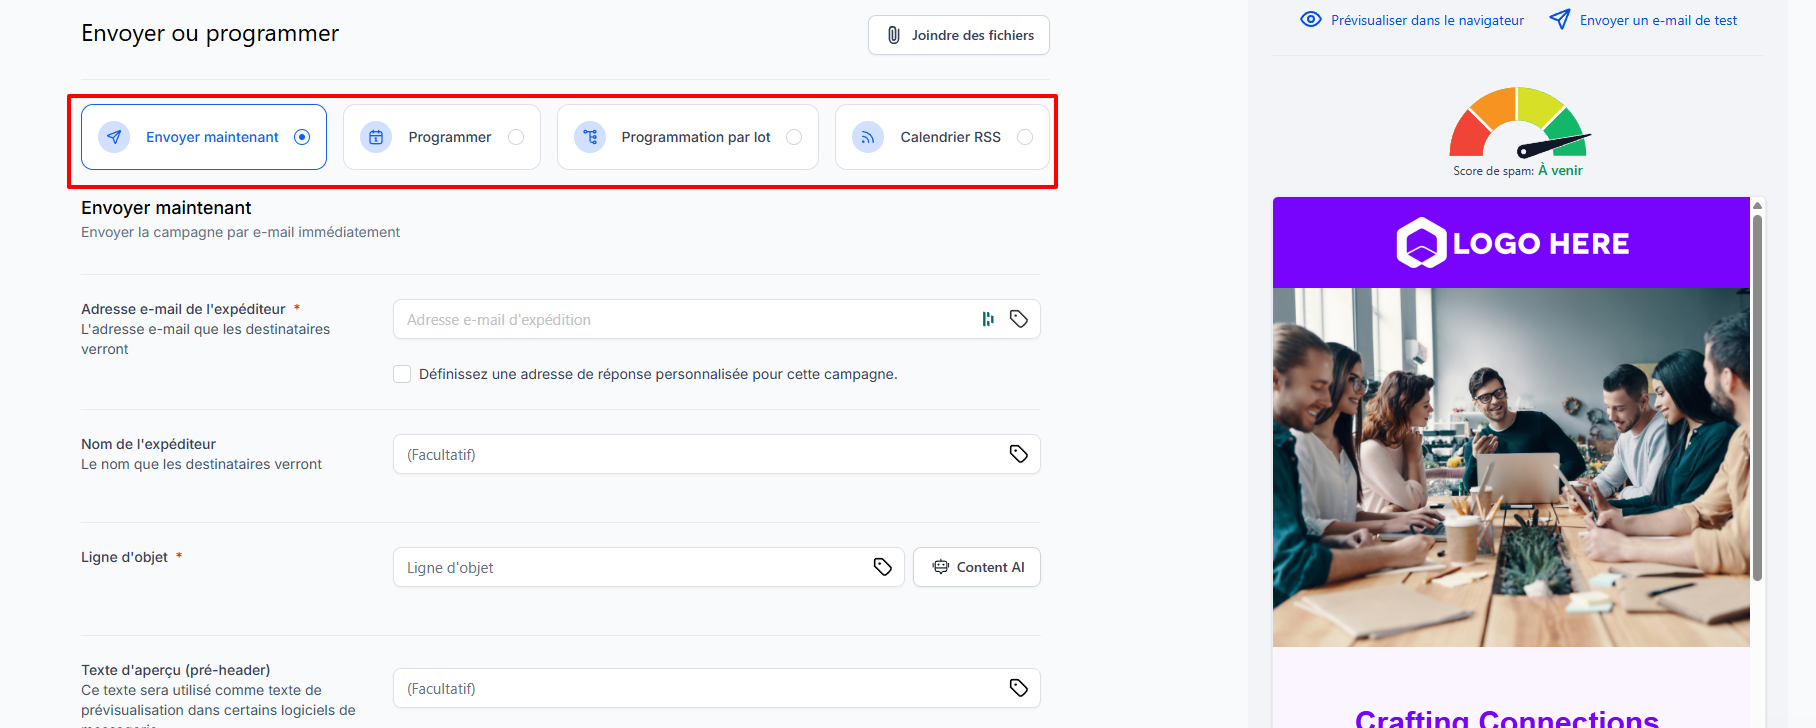Open tag picker in sender email field
Viewport: 1816px width, 728px height.
pyautogui.click(x=1018, y=319)
